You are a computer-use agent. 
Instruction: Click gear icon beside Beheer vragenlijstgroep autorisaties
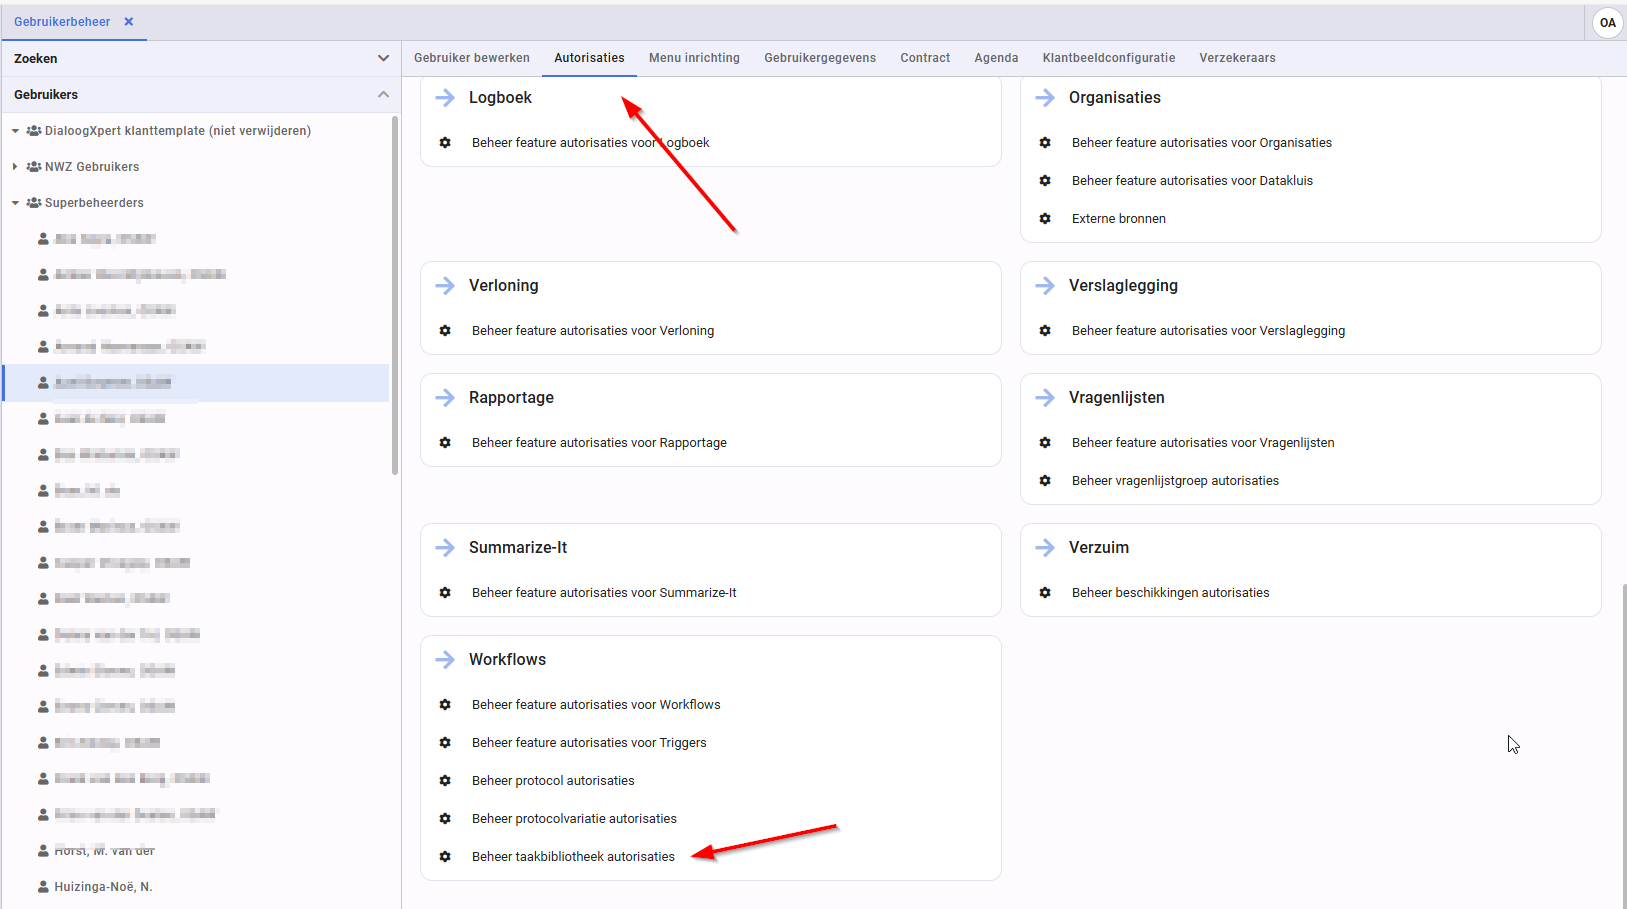[x=1045, y=481]
